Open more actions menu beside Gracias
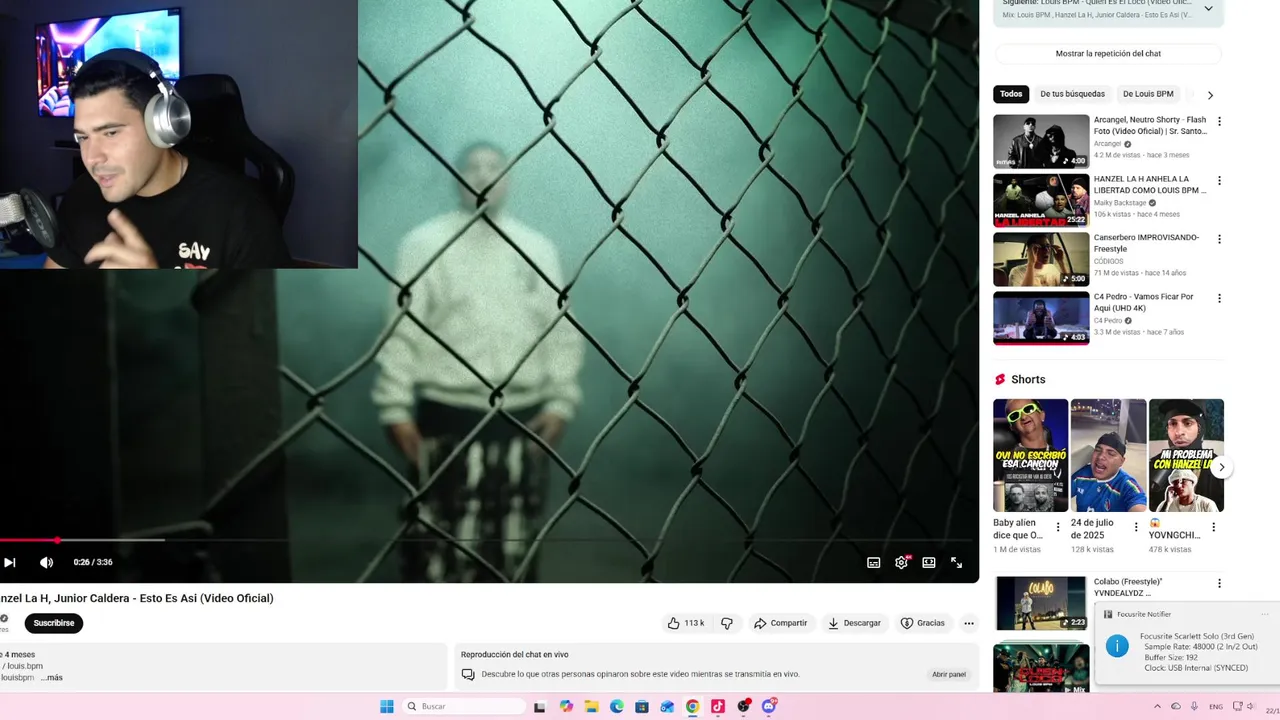1280x720 pixels. [x=968, y=623]
